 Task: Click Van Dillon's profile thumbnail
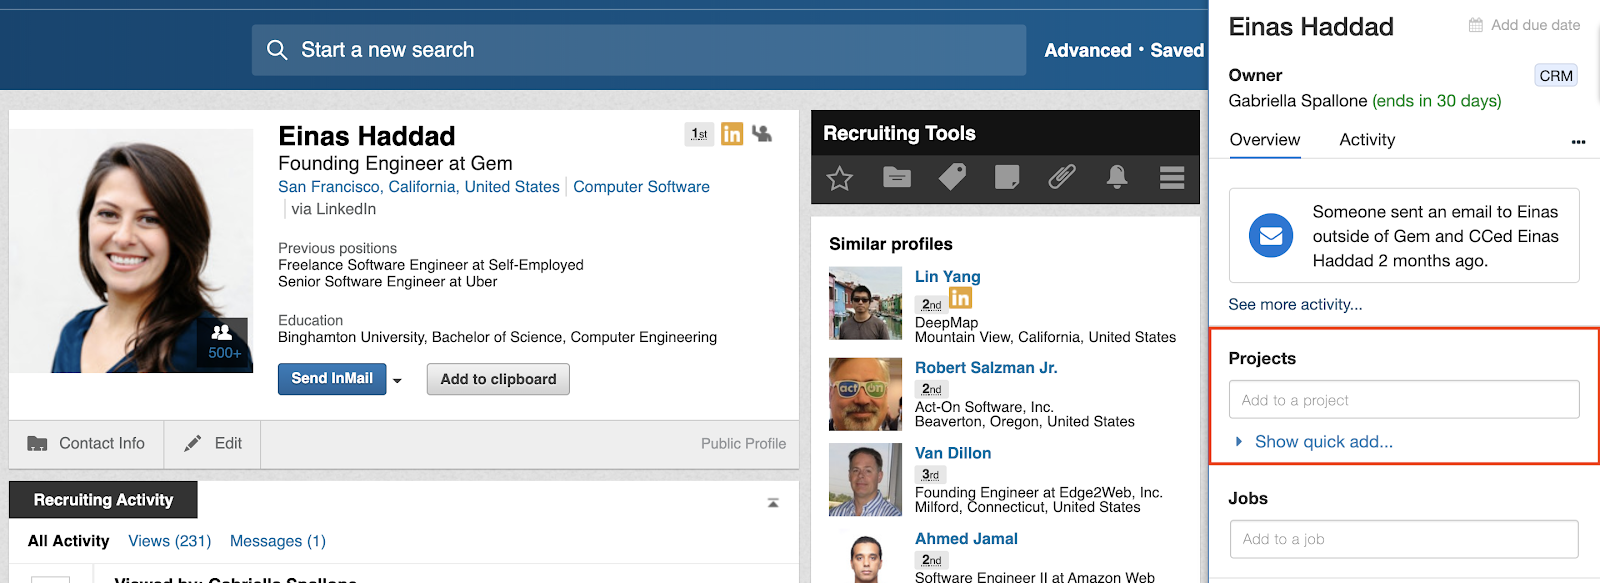tap(866, 480)
